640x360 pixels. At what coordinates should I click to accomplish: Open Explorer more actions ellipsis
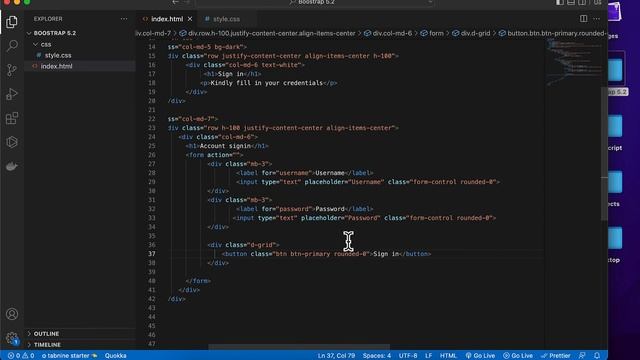tap(124, 19)
